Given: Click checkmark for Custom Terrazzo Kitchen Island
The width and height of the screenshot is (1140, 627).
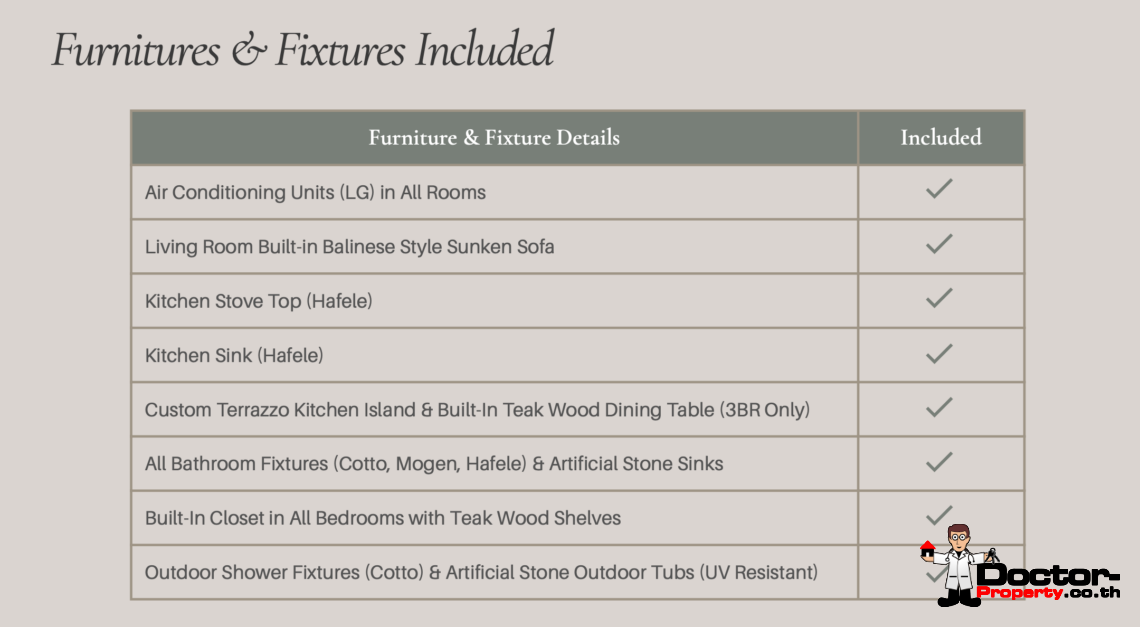Looking at the screenshot, I should pos(938,407).
